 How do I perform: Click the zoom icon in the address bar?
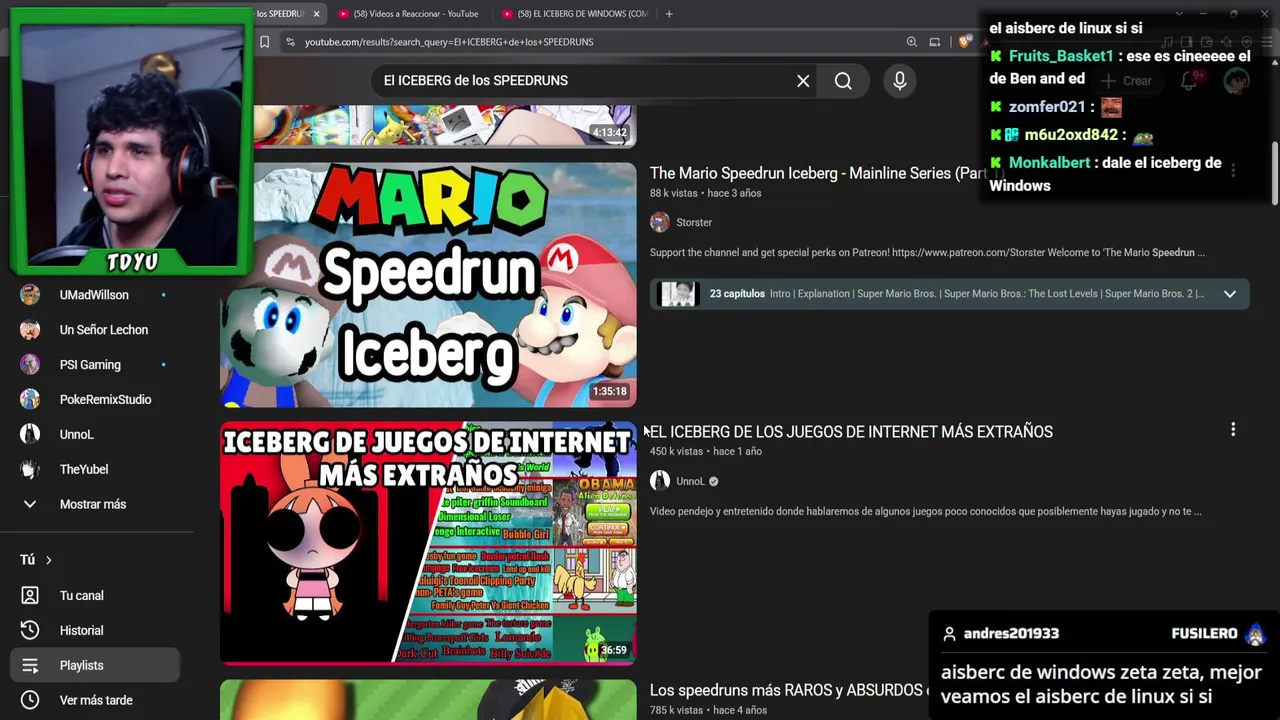912,42
